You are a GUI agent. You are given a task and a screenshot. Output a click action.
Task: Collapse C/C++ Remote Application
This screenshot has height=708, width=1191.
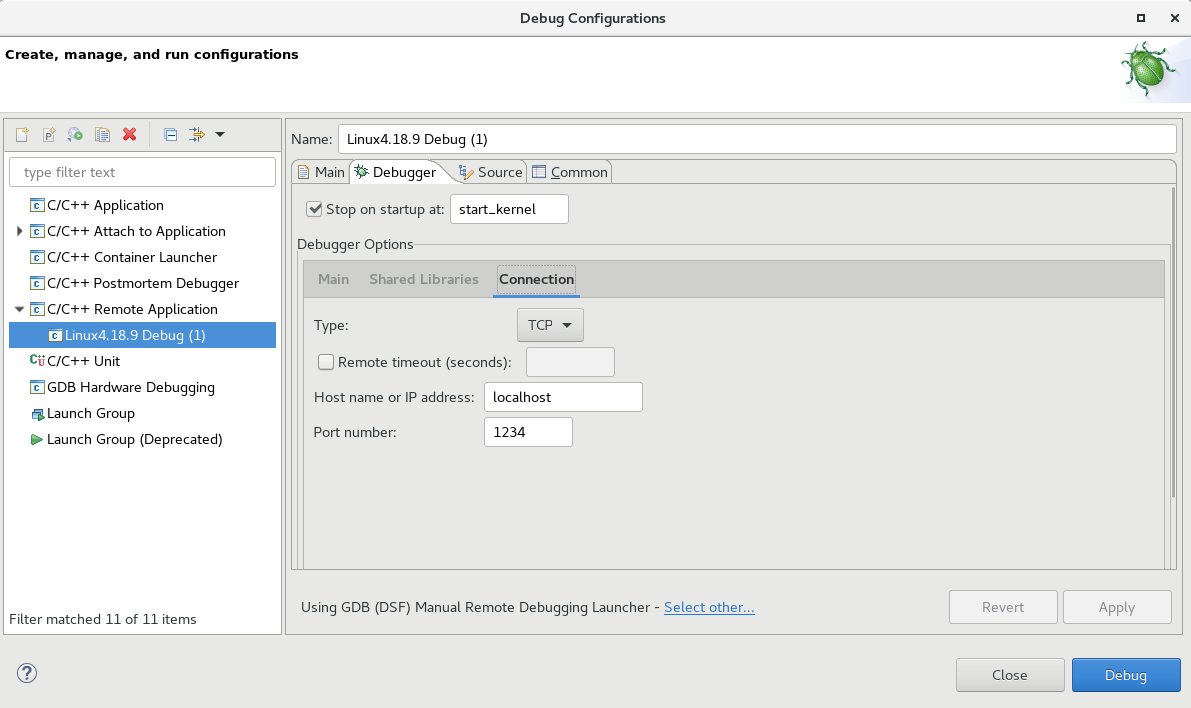19,309
